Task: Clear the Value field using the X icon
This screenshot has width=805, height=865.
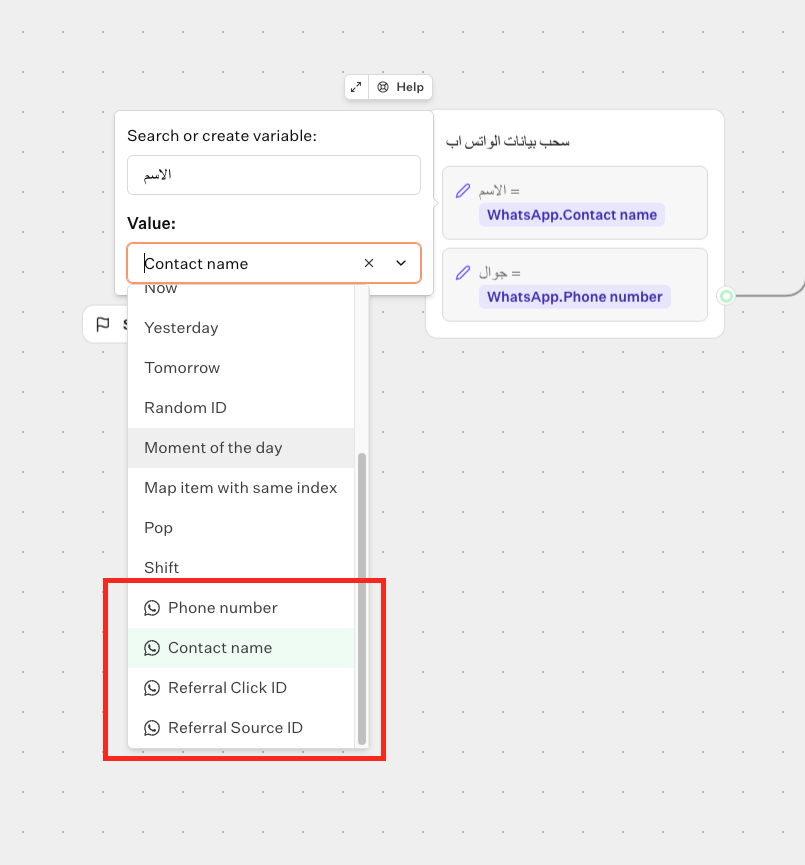Action: pos(368,263)
